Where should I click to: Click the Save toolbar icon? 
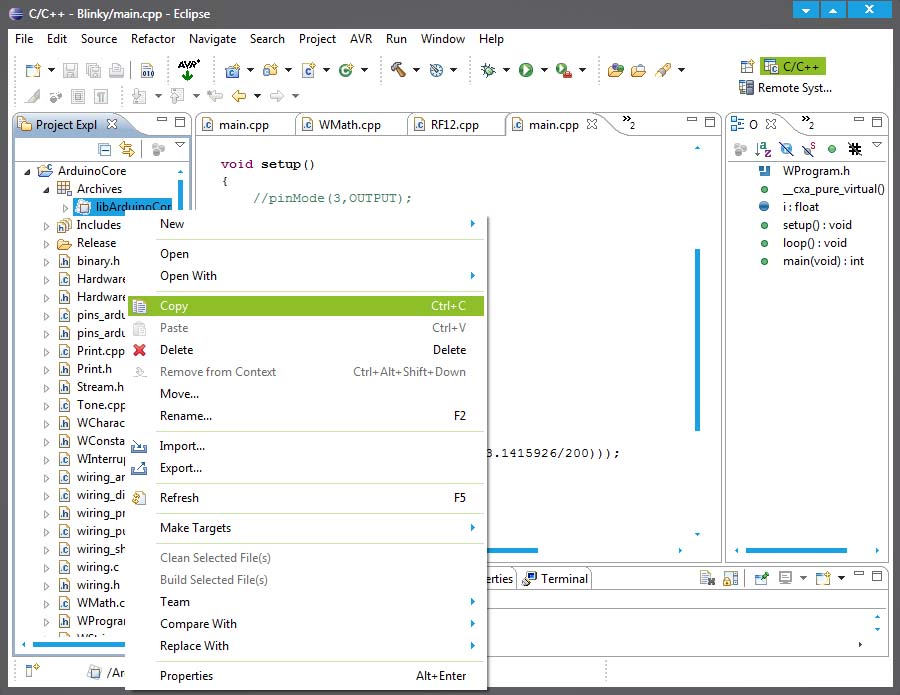coord(70,70)
